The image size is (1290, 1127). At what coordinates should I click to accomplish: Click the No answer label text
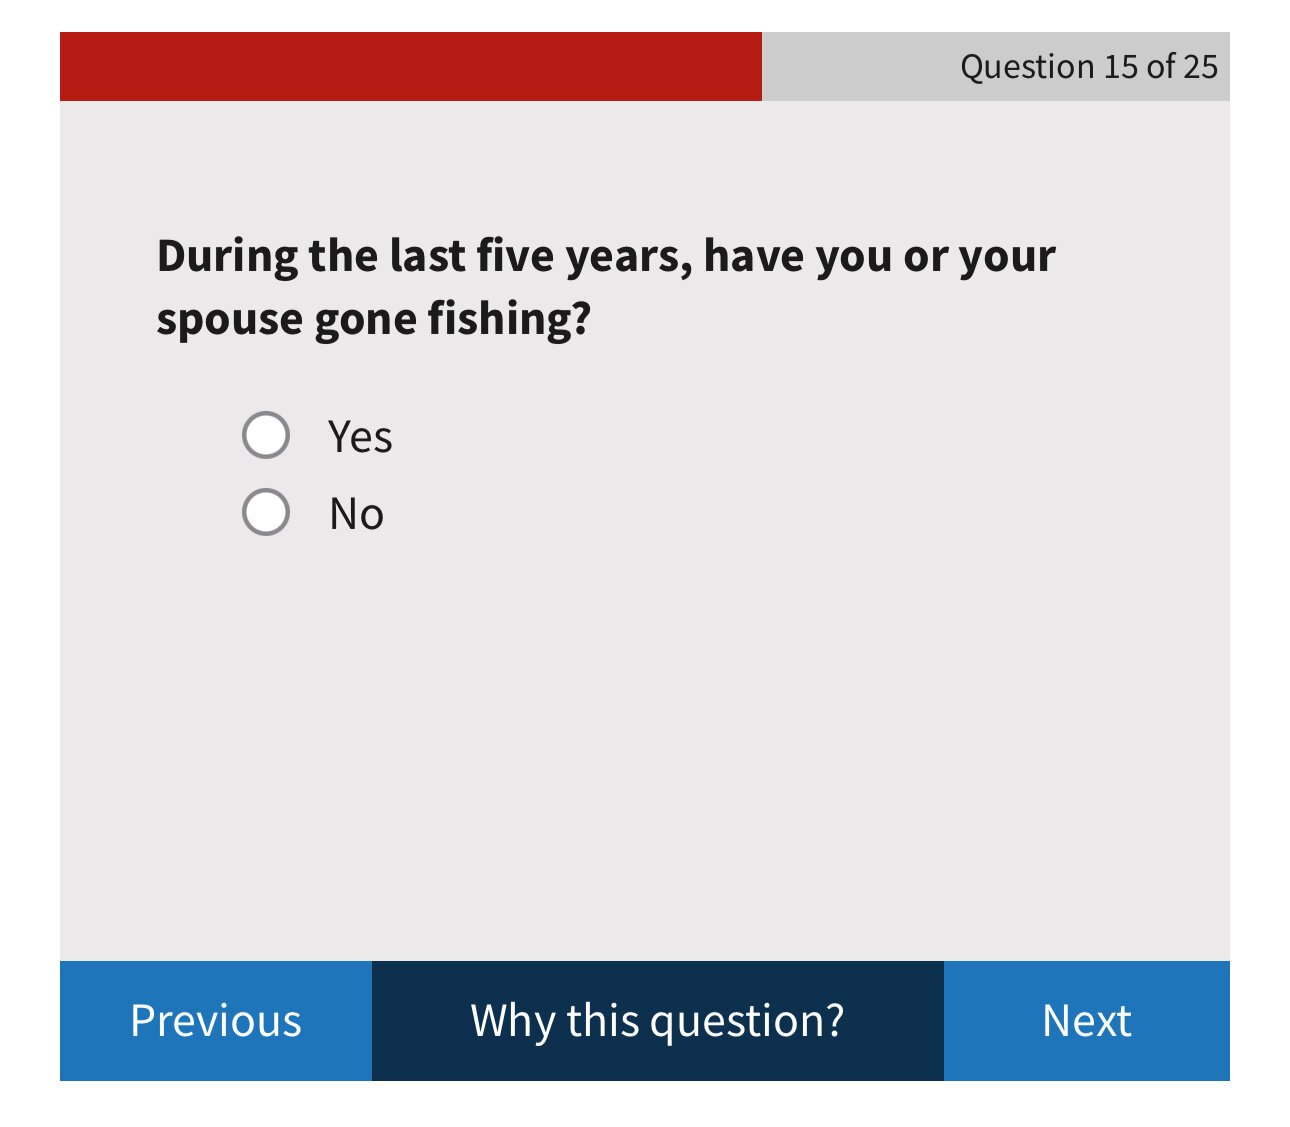tap(356, 514)
